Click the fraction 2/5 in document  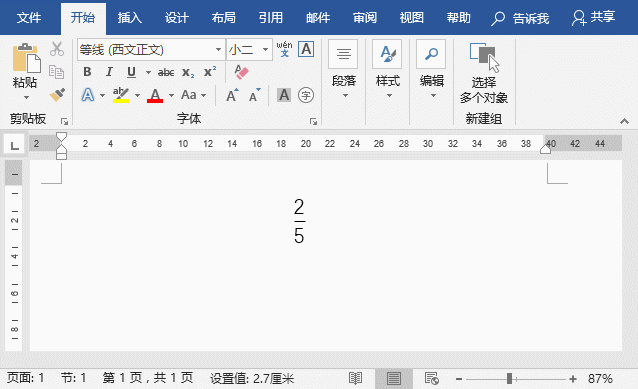click(299, 221)
